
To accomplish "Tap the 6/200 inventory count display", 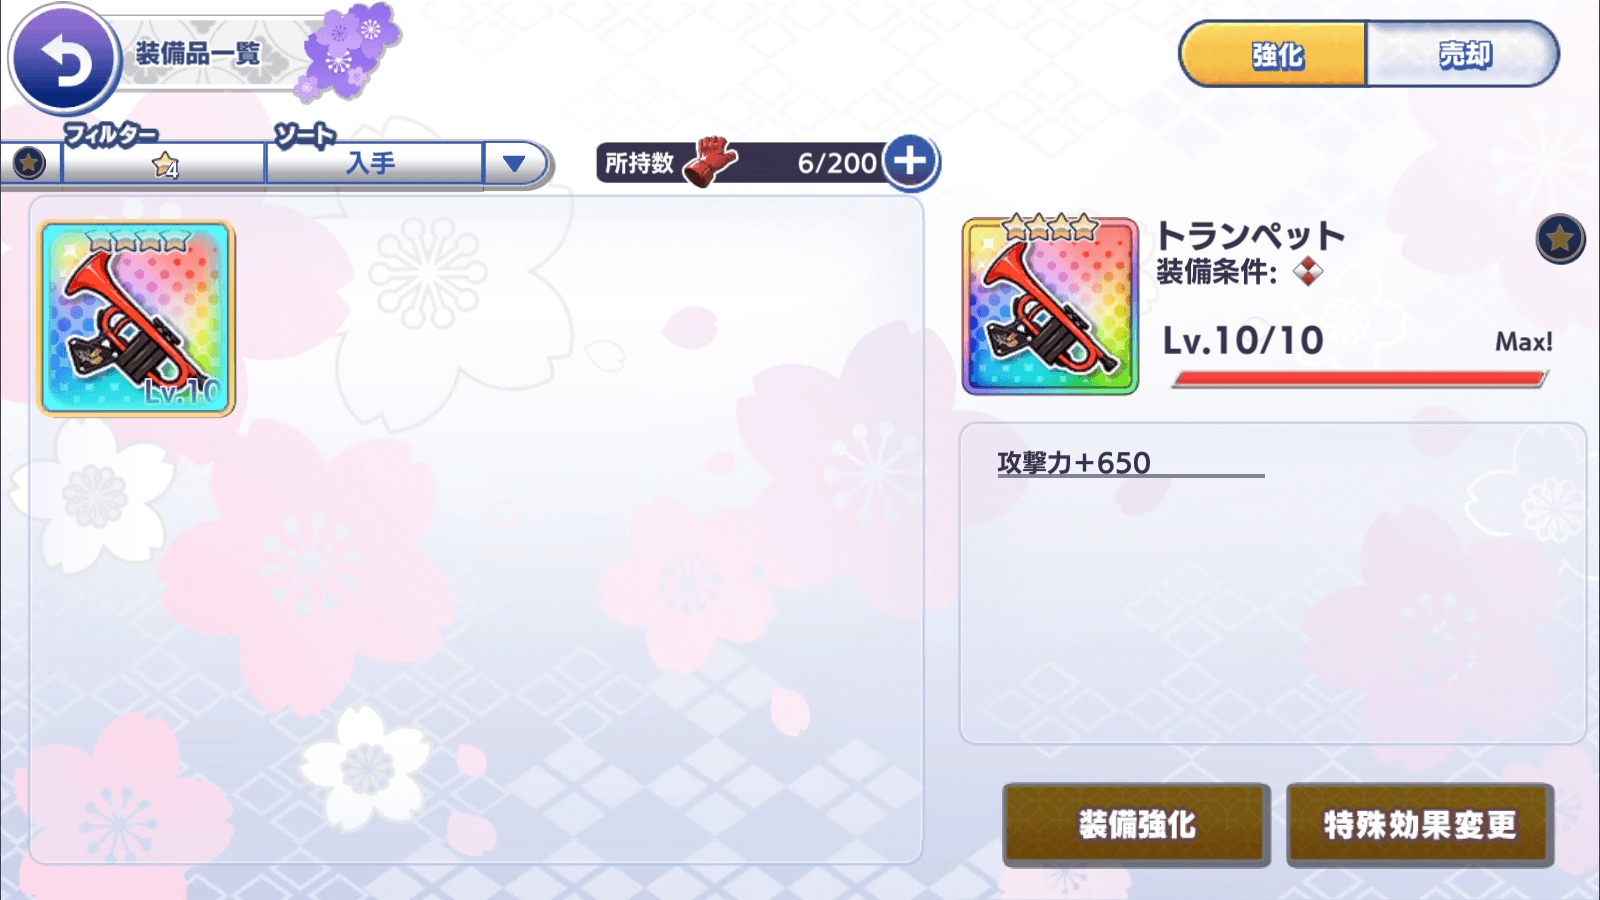I will (837, 163).
